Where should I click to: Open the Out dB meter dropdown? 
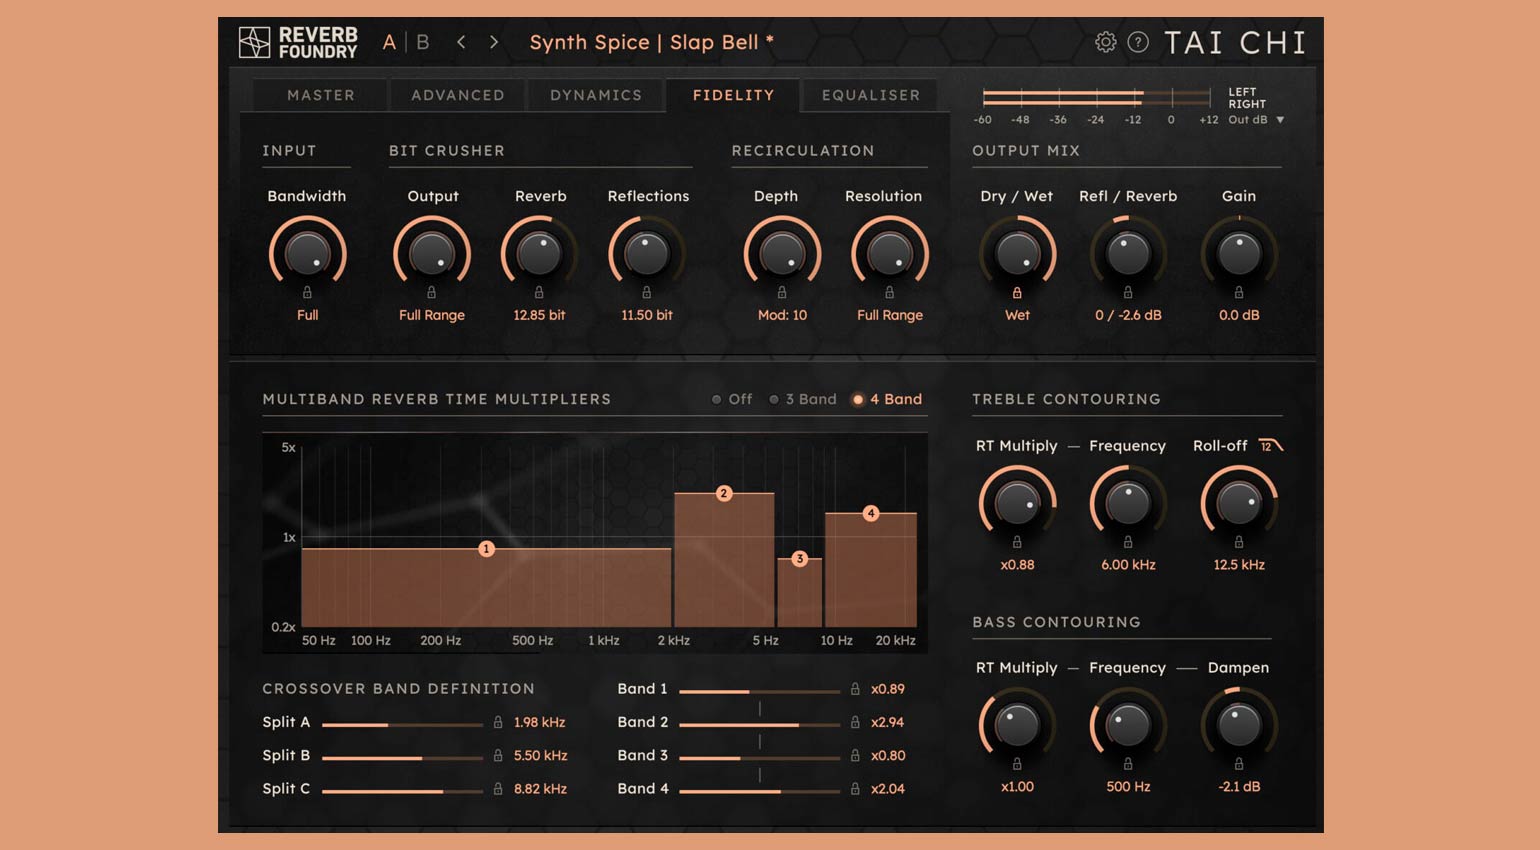pyautogui.click(x=1255, y=119)
